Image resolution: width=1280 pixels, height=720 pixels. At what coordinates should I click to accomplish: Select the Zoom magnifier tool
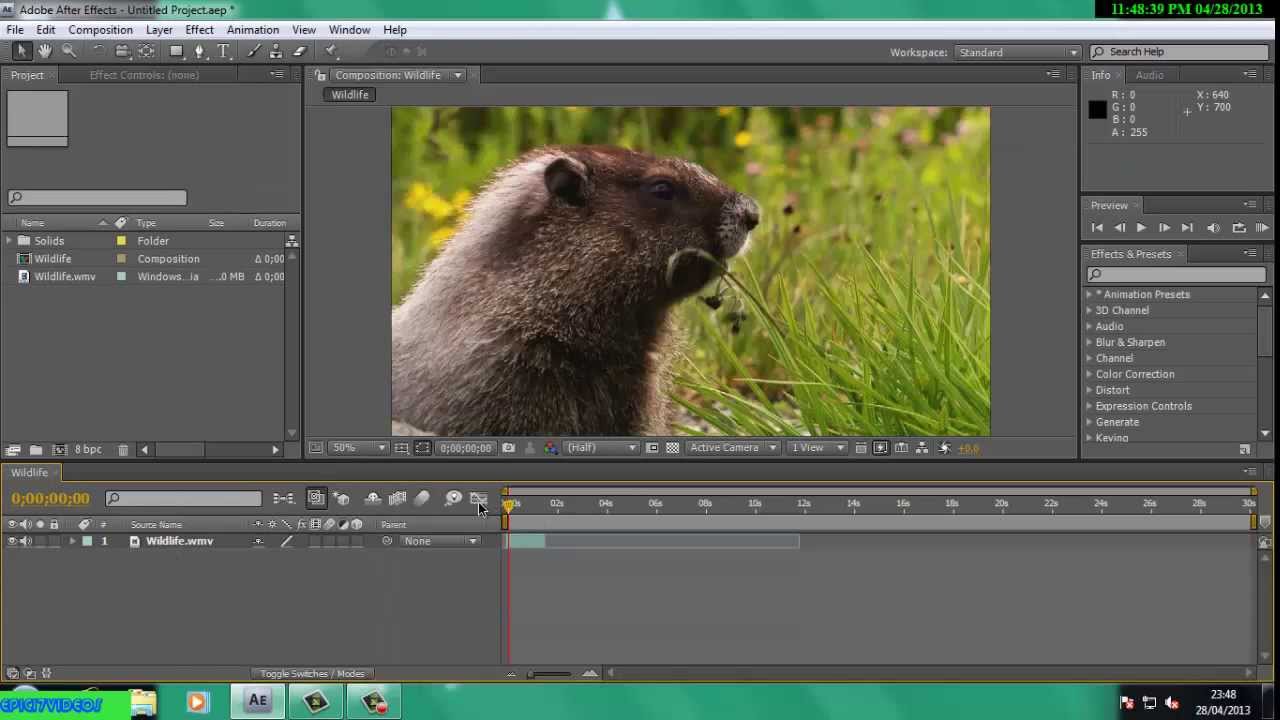tap(69, 51)
